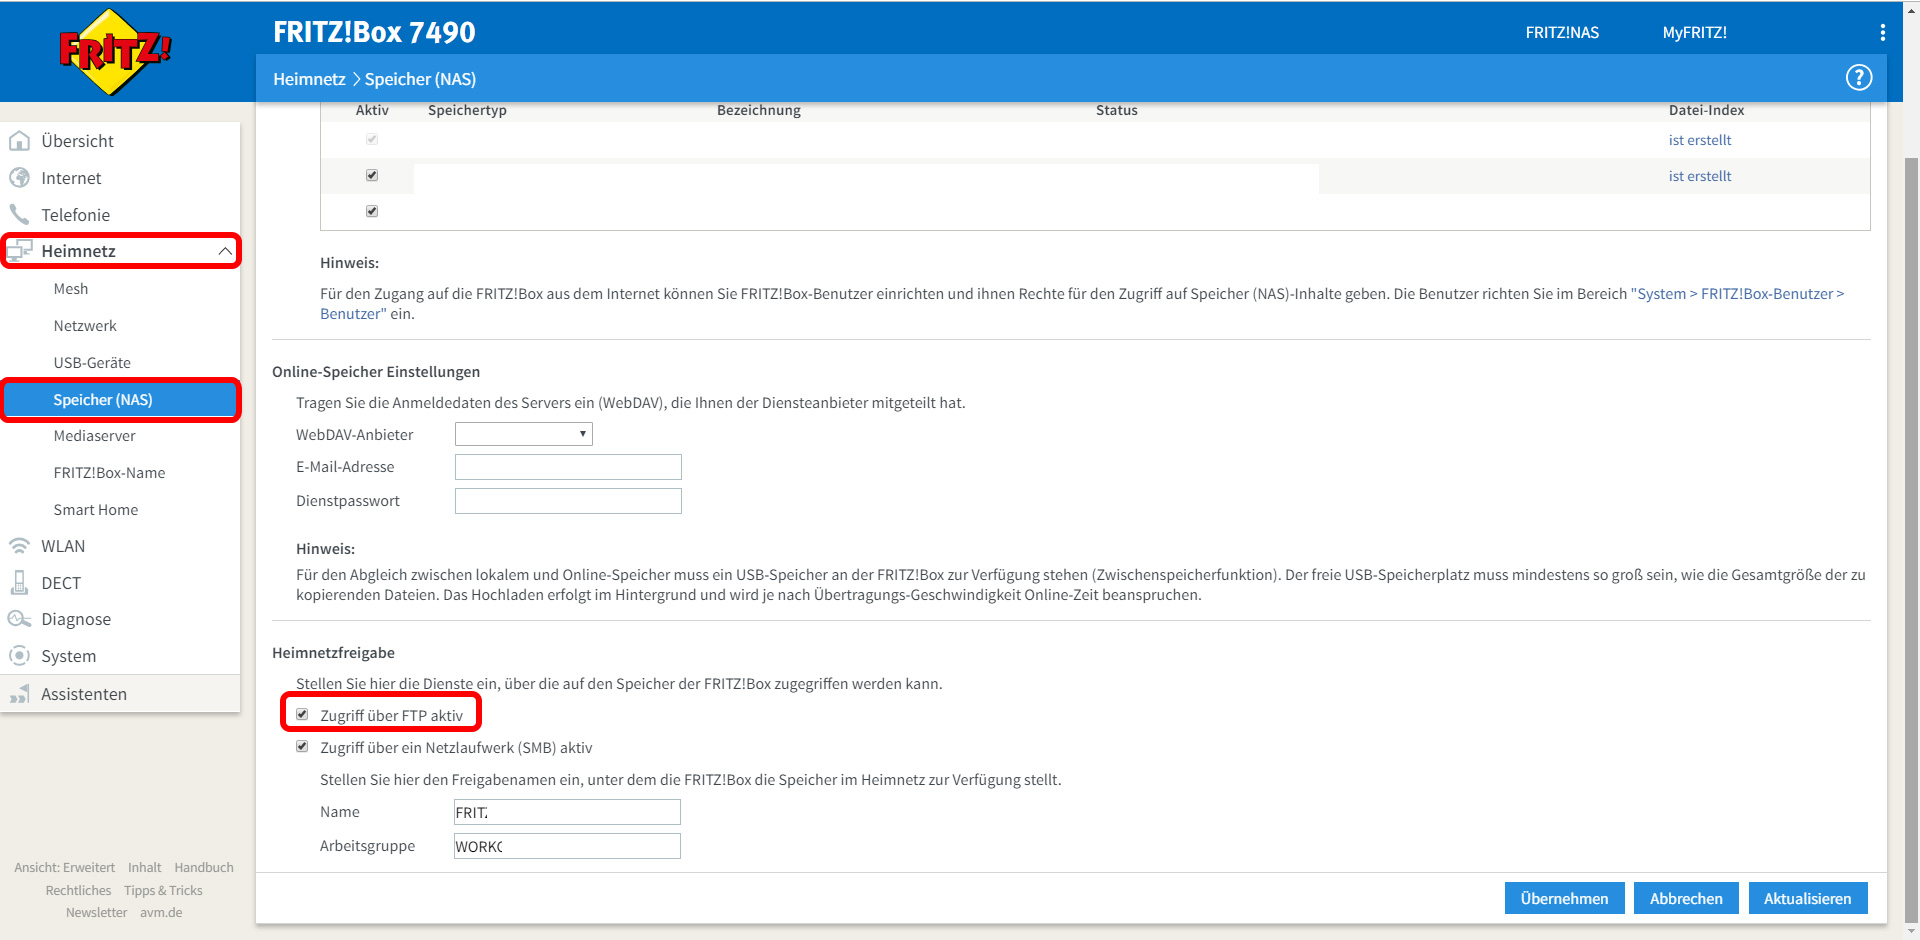The height and width of the screenshot is (940, 1920).
Task: Toggle Zugriff über FTP aktiv checkbox
Action: pyautogui.click(x=302, y=715)
